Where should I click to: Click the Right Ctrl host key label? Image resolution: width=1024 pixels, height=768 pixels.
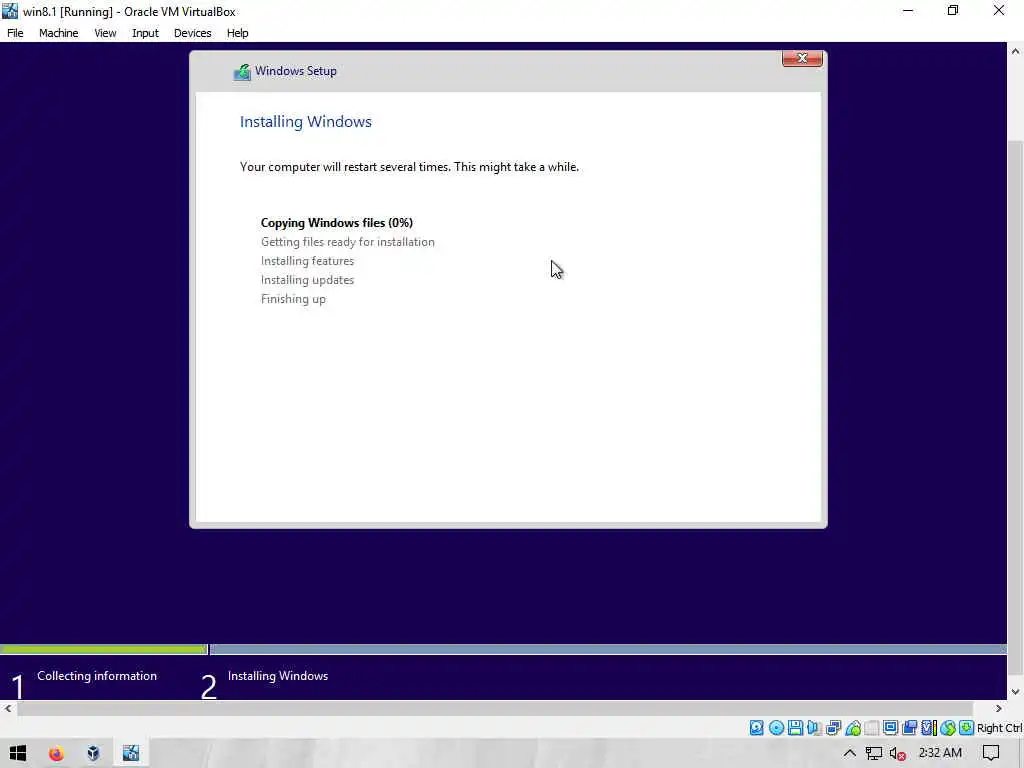click(x=999, y=728)
